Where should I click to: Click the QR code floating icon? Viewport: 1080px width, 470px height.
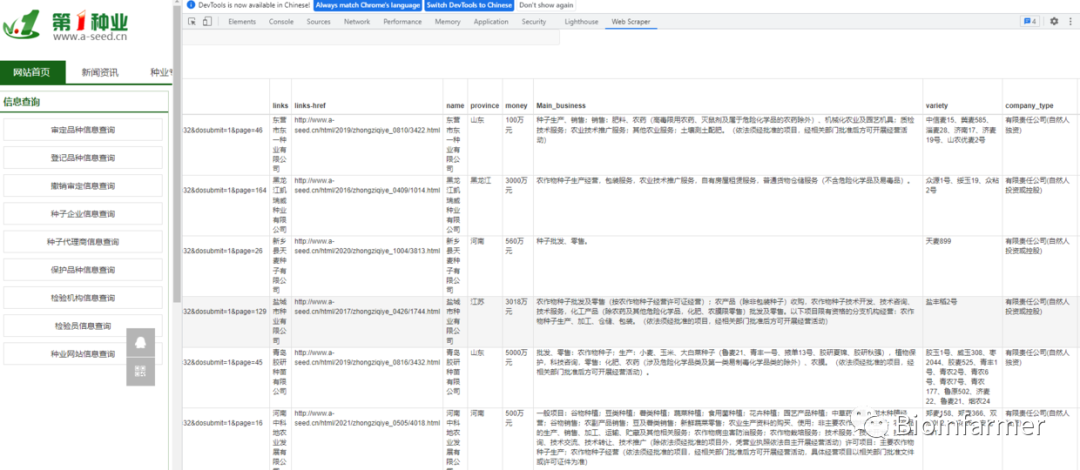point(139,372)
